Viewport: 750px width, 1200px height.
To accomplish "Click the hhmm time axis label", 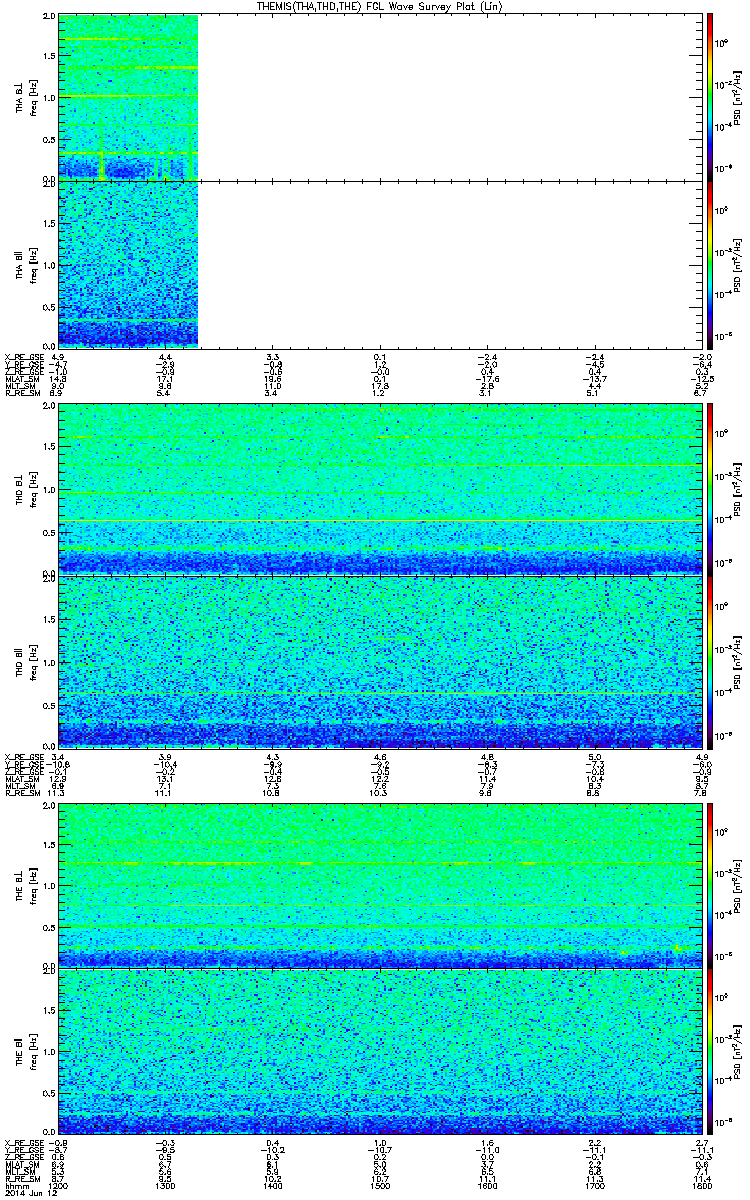I will pos(16,1185).
